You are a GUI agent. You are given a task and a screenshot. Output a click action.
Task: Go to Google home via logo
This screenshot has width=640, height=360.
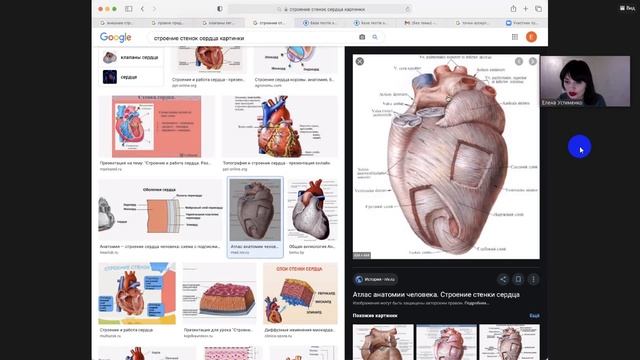[116, 37]
